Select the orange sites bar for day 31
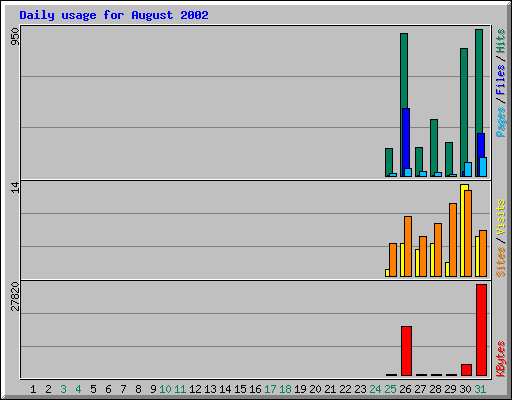512x400 pixels. click(x=483, y=253)
